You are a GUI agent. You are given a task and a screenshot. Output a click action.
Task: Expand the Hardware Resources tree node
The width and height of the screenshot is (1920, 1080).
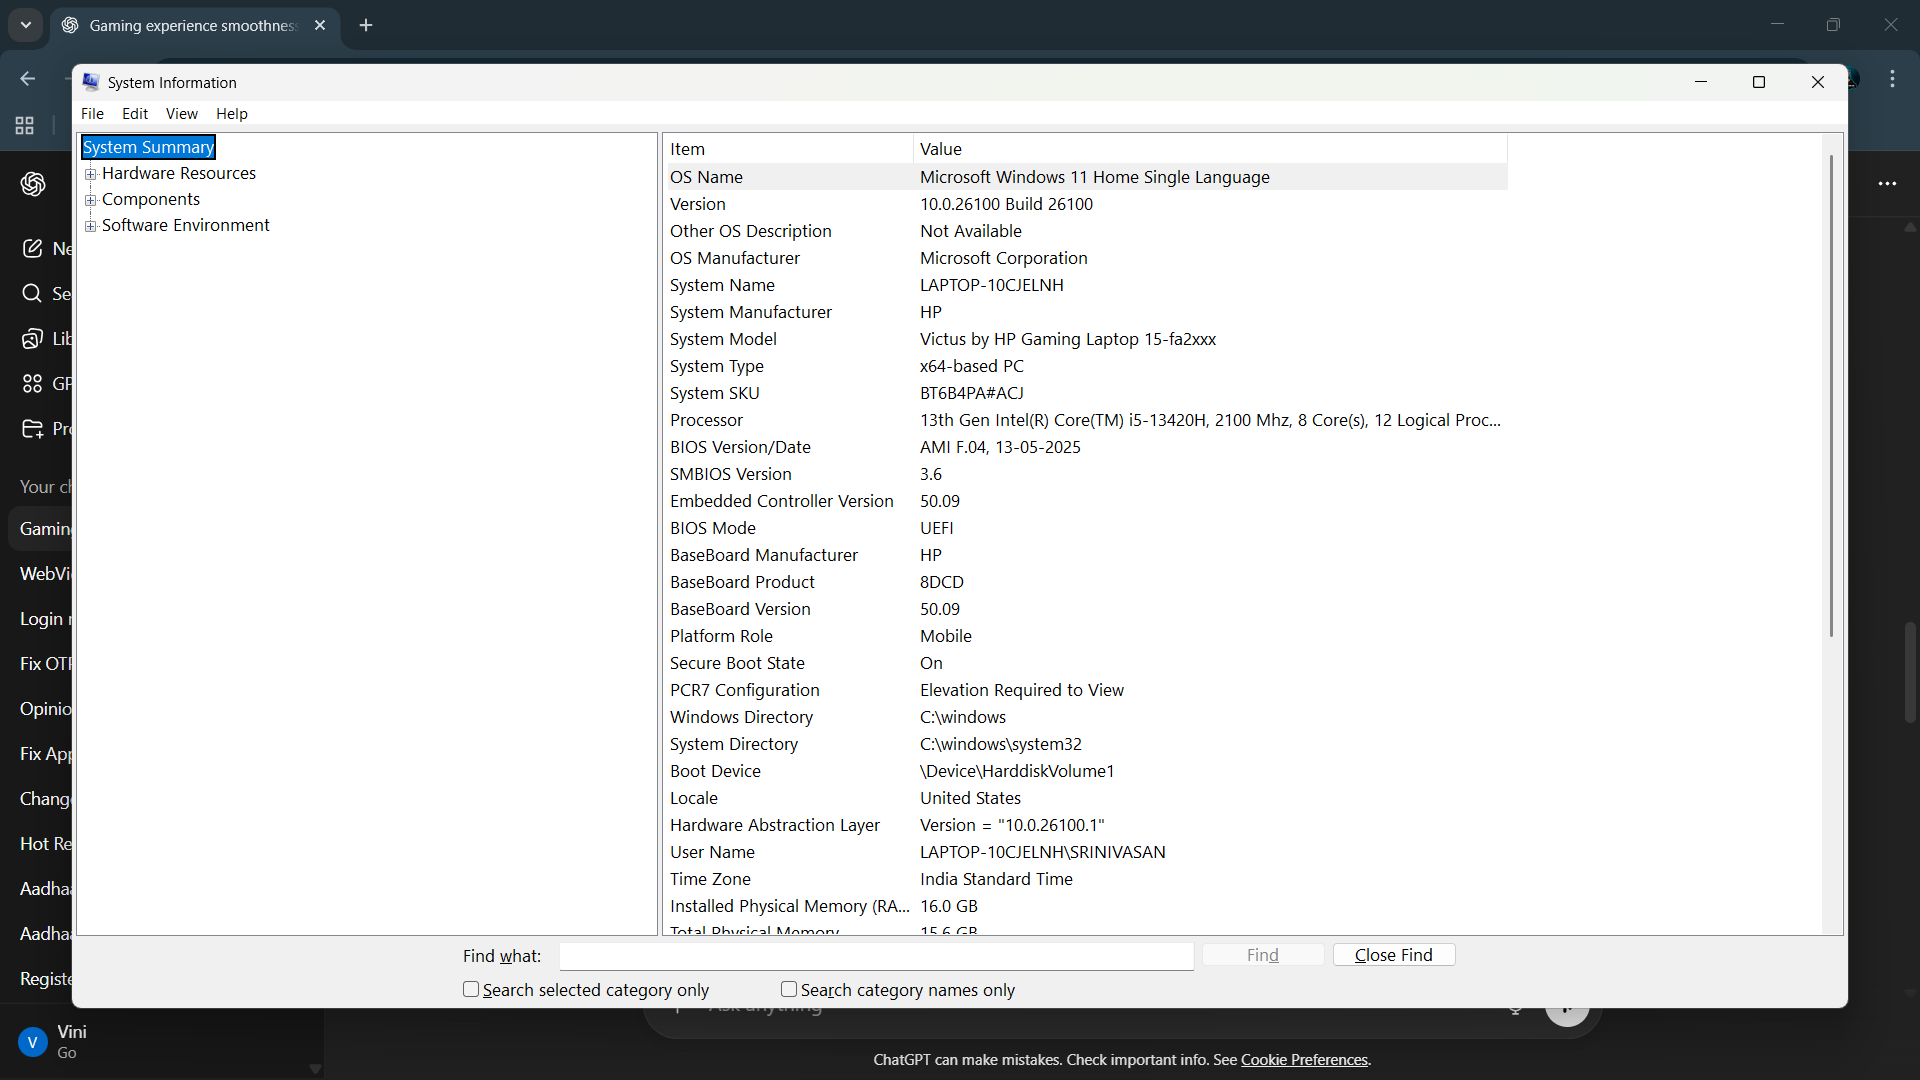tap(91, 174)
